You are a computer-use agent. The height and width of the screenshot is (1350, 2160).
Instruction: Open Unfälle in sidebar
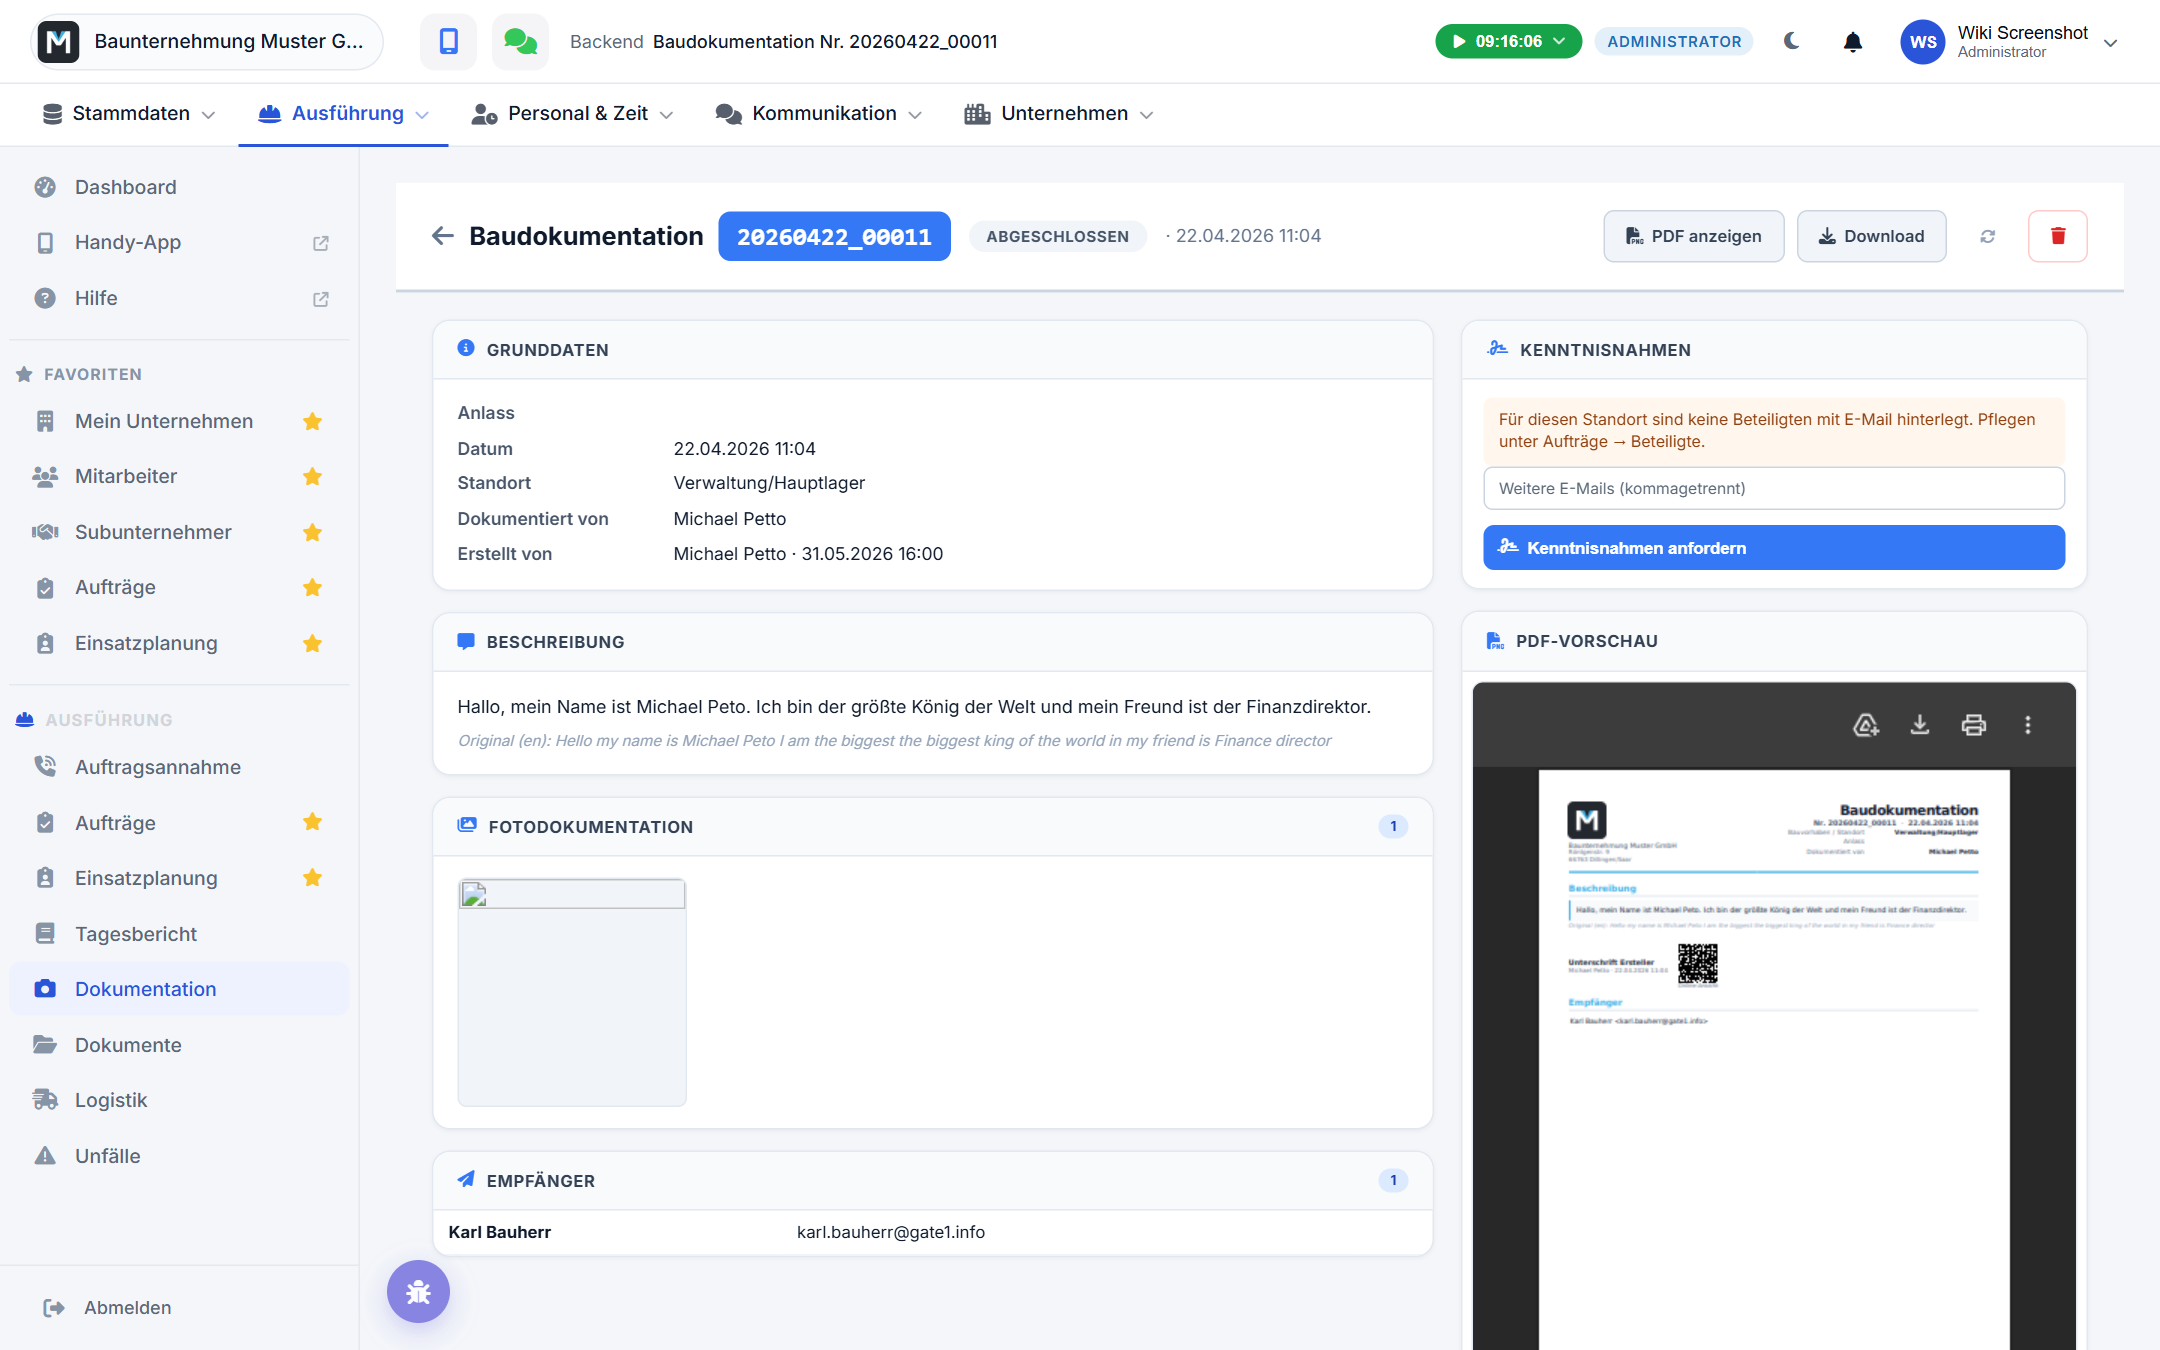tap(179, 1156)
